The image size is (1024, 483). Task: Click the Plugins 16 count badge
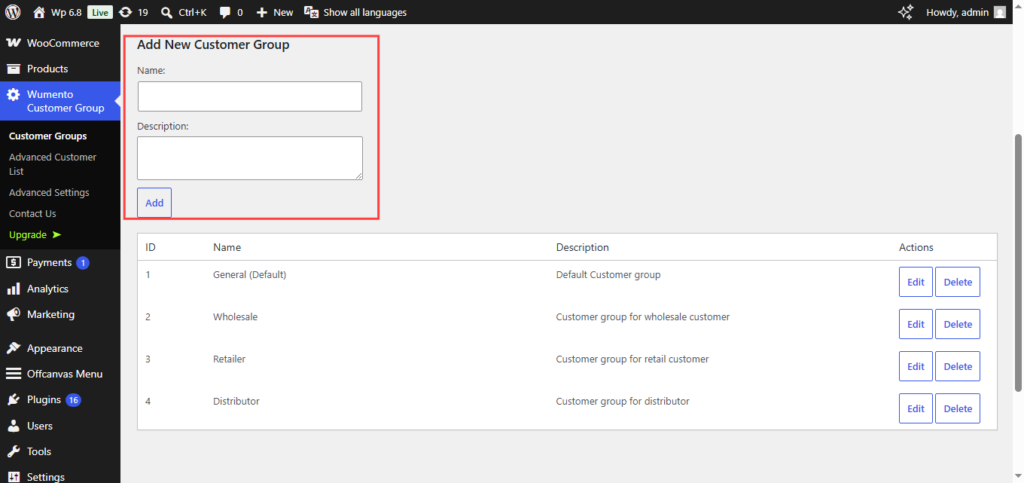coord(73,400)
